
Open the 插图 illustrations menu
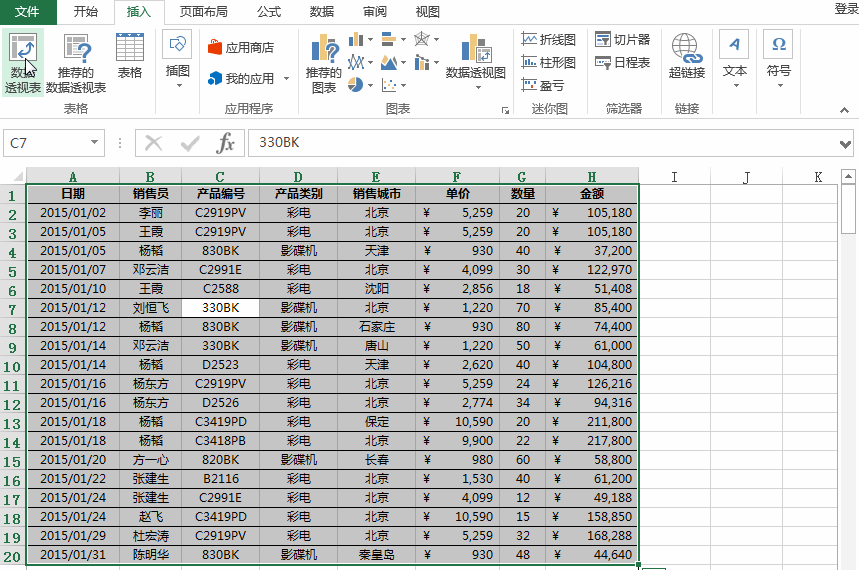pyautogui.click(x=177, y=60)
